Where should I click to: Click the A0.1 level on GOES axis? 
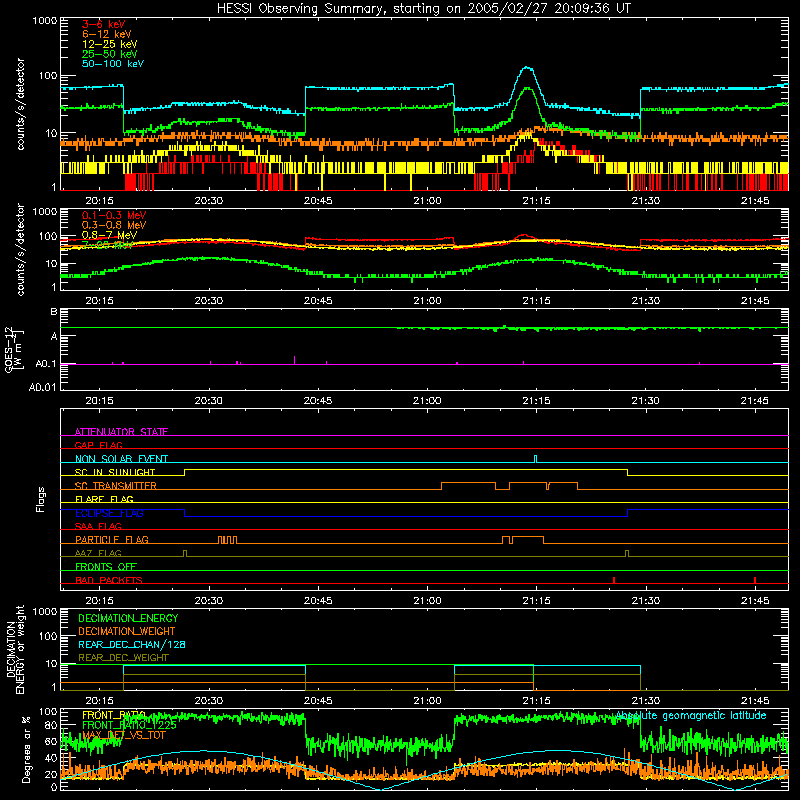click(46, 364)
